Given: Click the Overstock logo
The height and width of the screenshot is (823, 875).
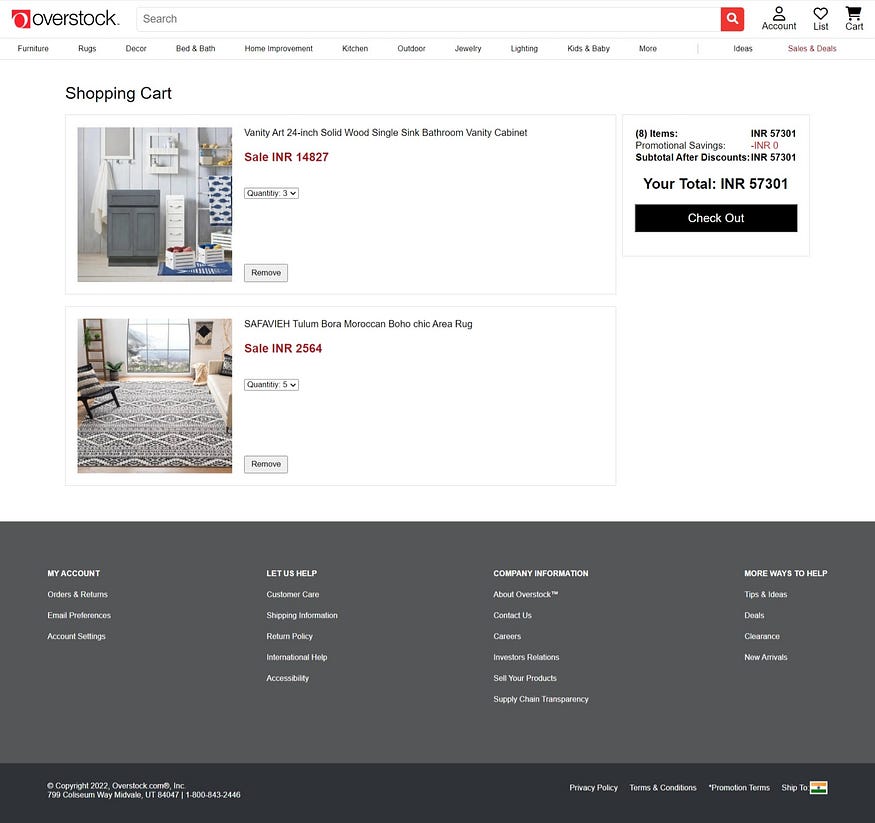Looking at the screenshot, I should pos(64,18).
